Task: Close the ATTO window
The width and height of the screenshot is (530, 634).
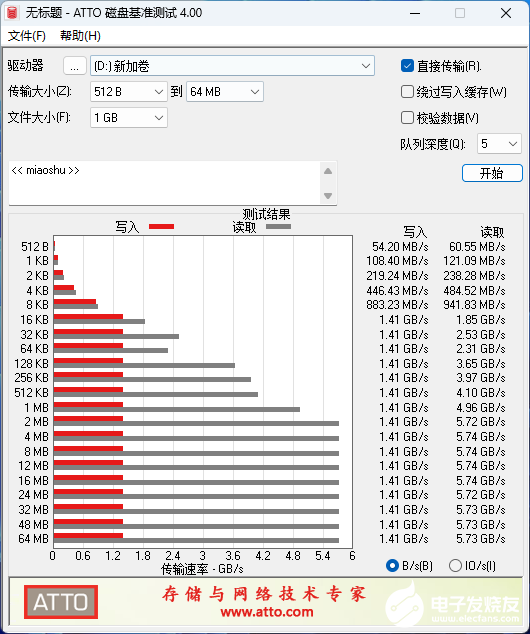Action: 506,13
